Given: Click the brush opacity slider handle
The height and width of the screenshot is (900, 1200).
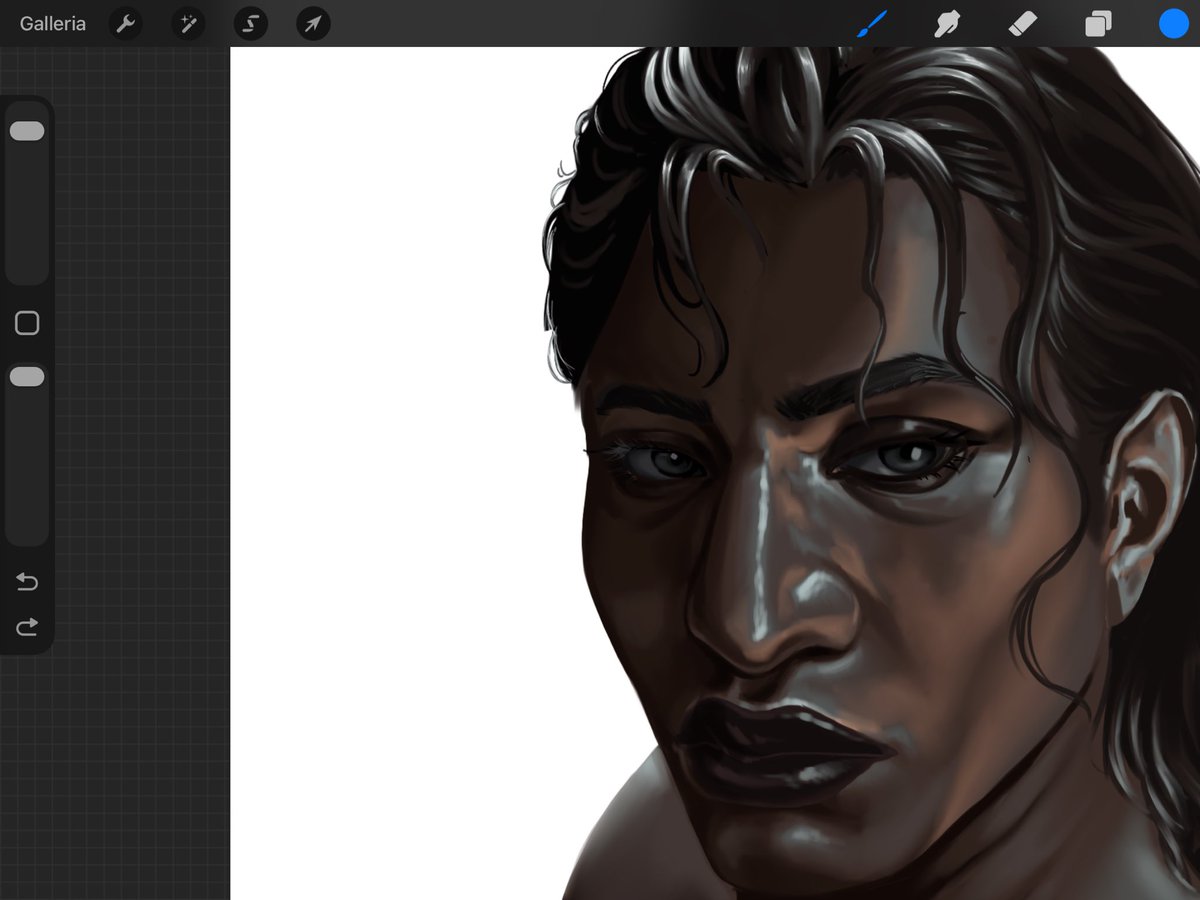Looking at the screenshot, I should coord(27,376).
